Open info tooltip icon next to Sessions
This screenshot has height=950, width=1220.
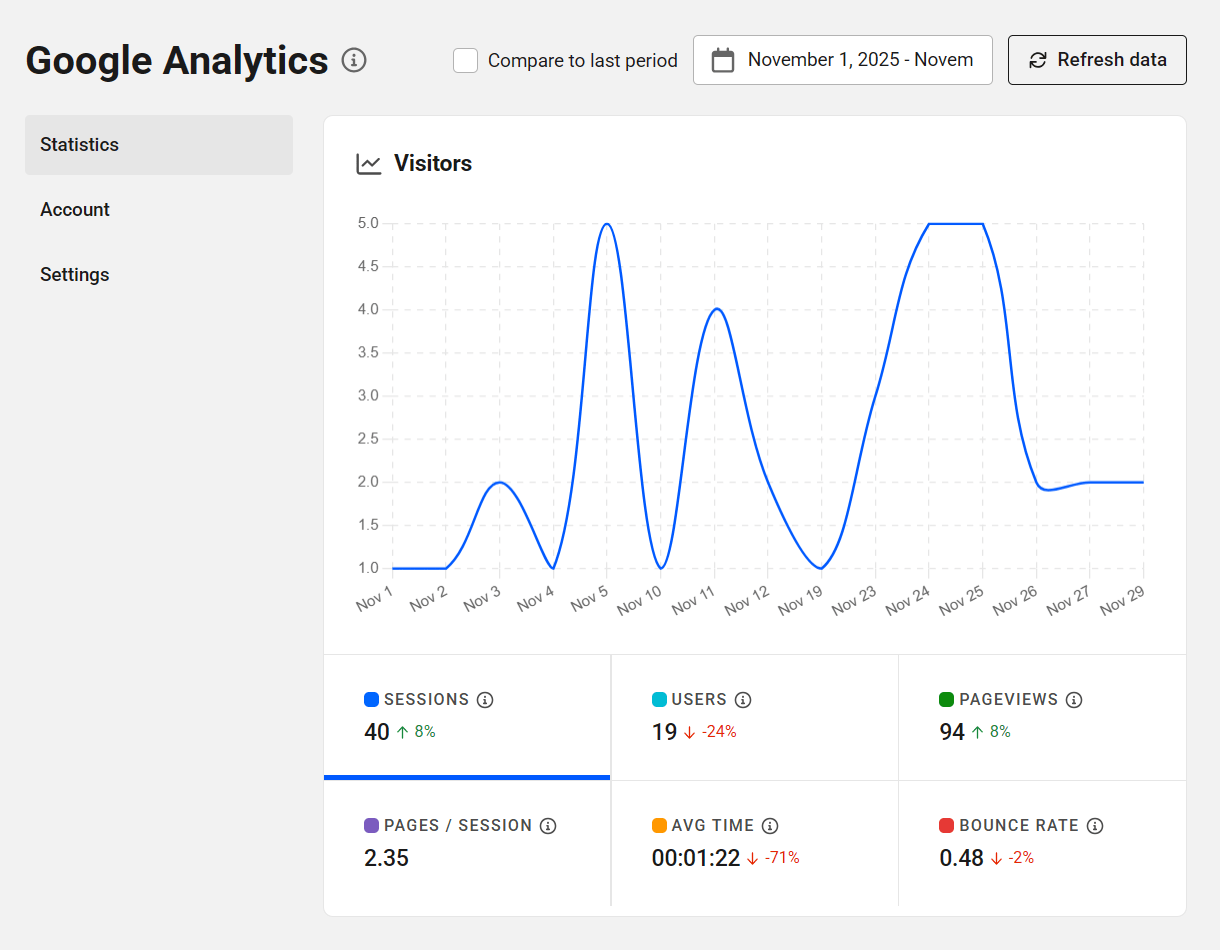click(x=485, y=700)
